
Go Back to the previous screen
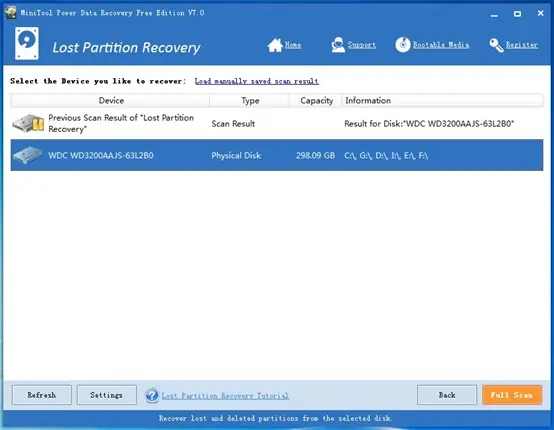pos(447,395)
